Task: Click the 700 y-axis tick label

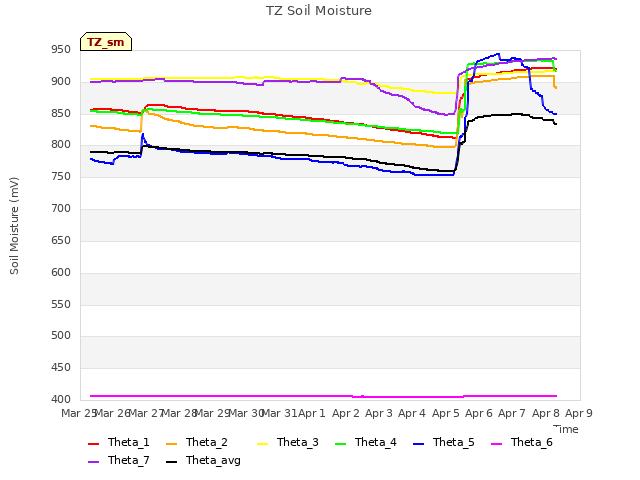Action: coord(61,209)
